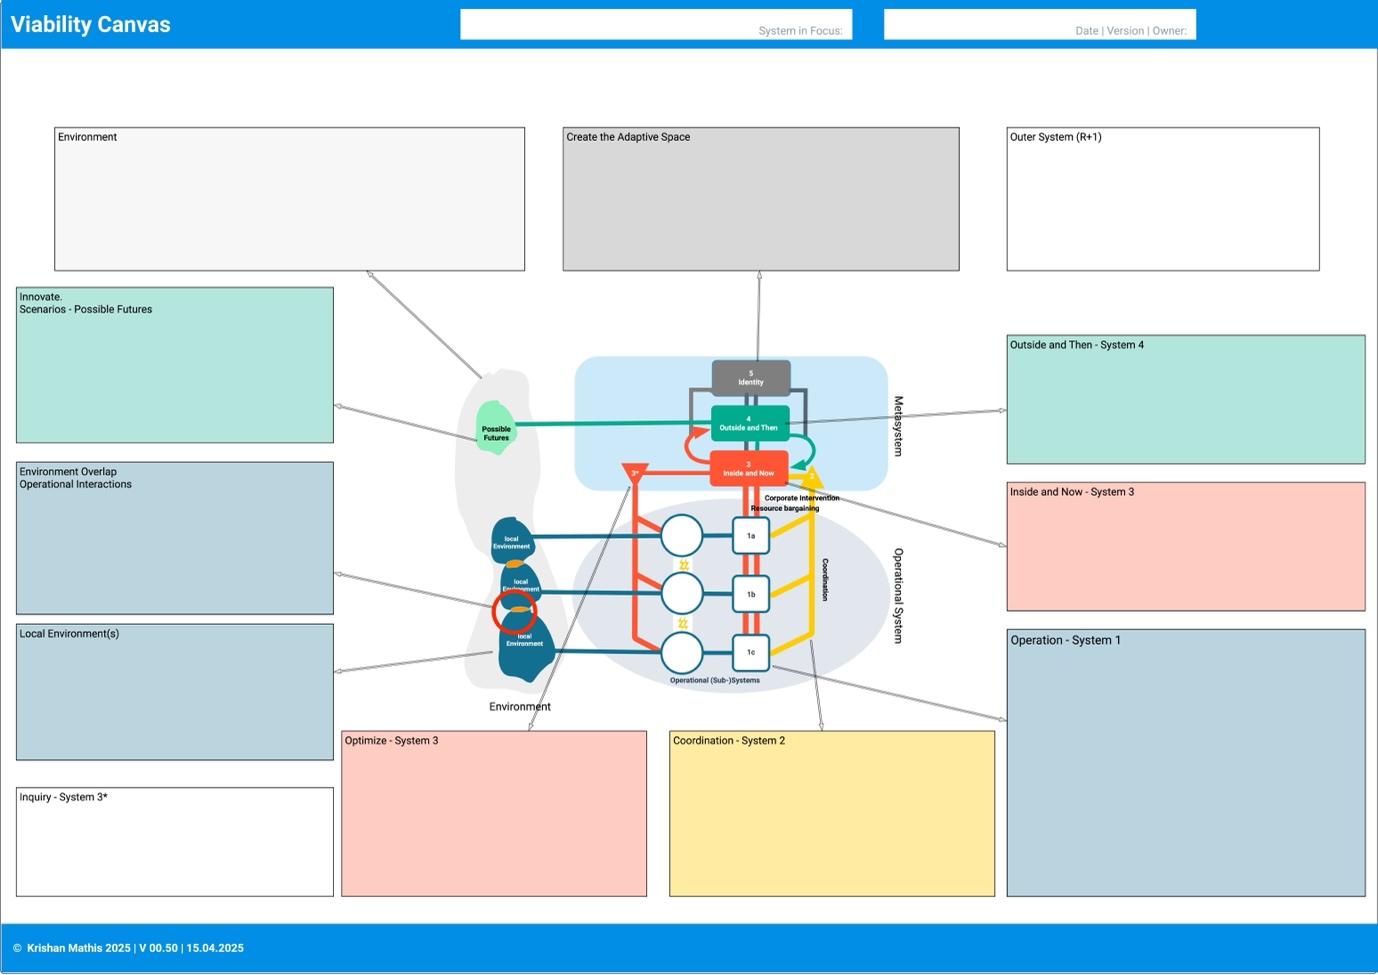Select the red 3* inverted triangle
This screenshot has width=1378, height=975.
635,472
